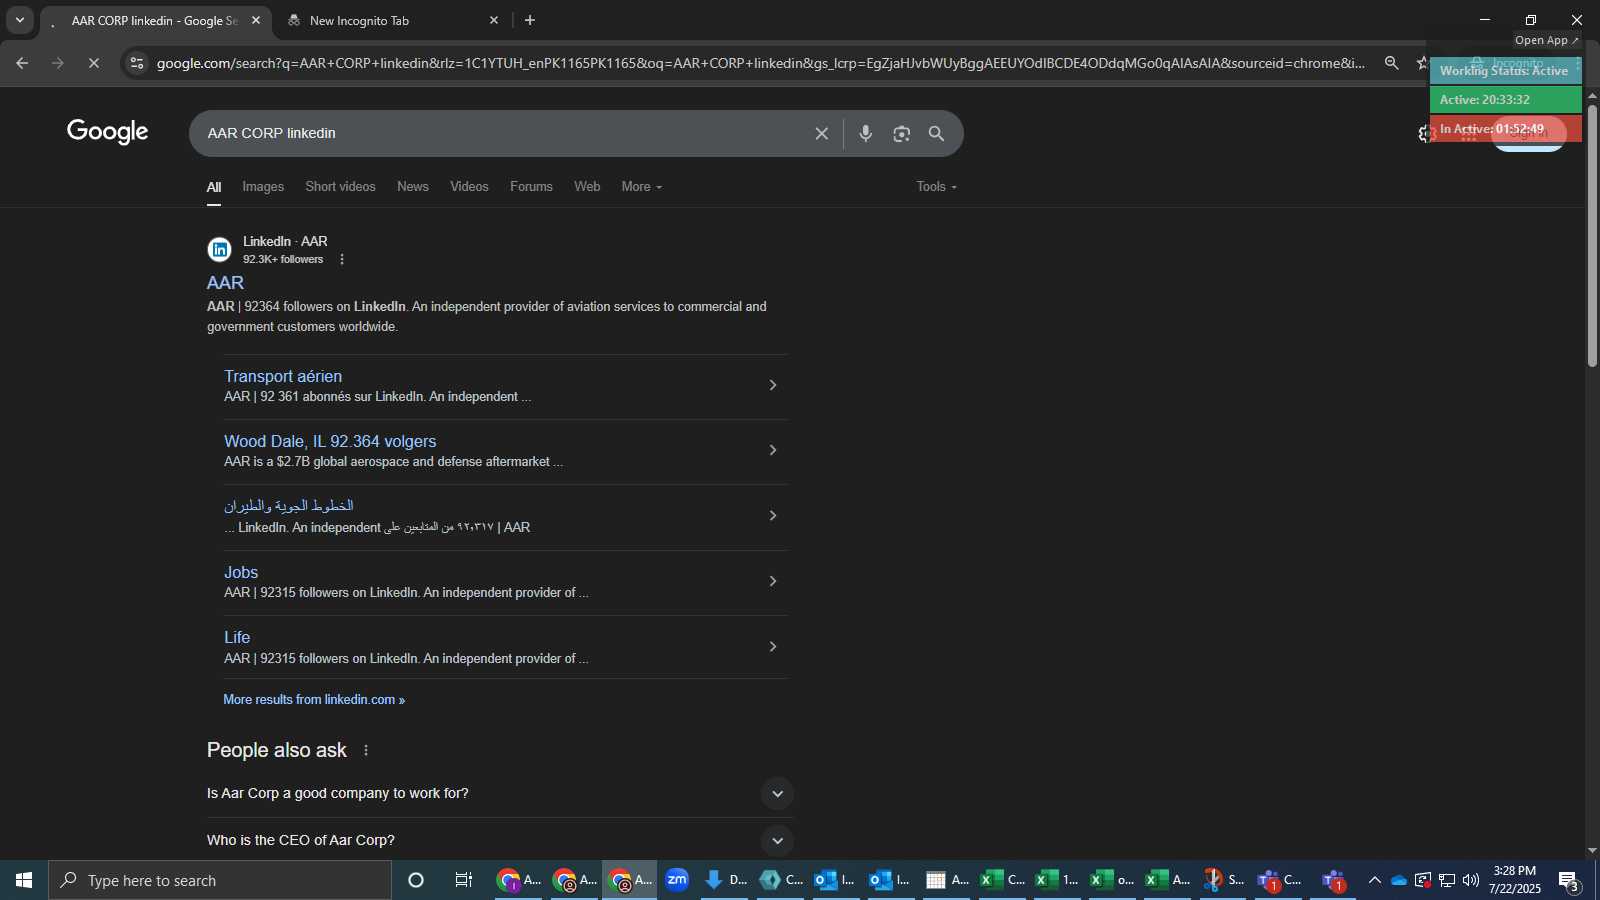1600x900 pixels.
Task: Click the taskbar clock showing 3:28 PM
Action: [x=1515, y=880]
